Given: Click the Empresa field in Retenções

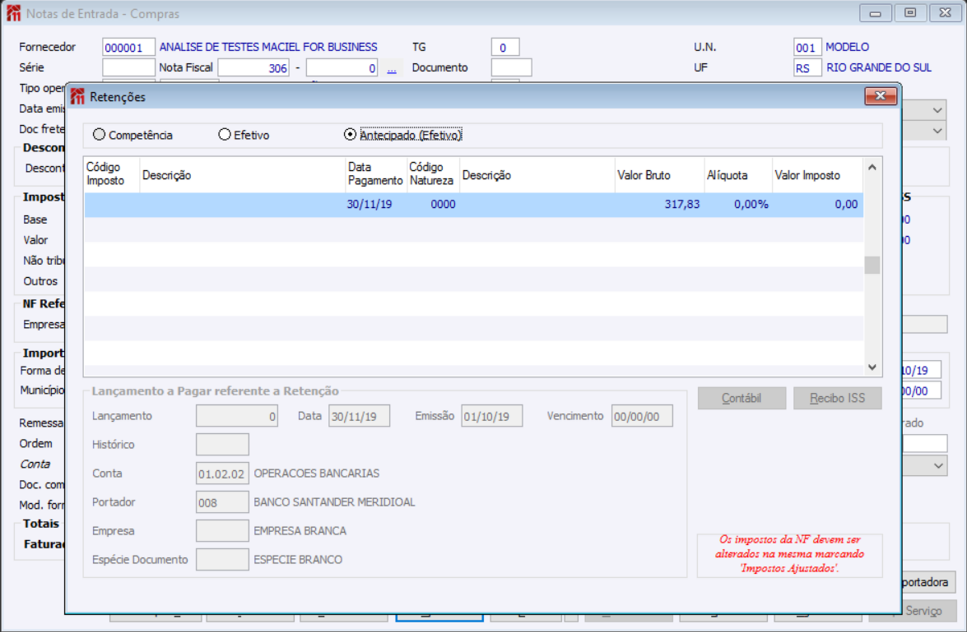Looking at the screenshot, I should 223,531.
